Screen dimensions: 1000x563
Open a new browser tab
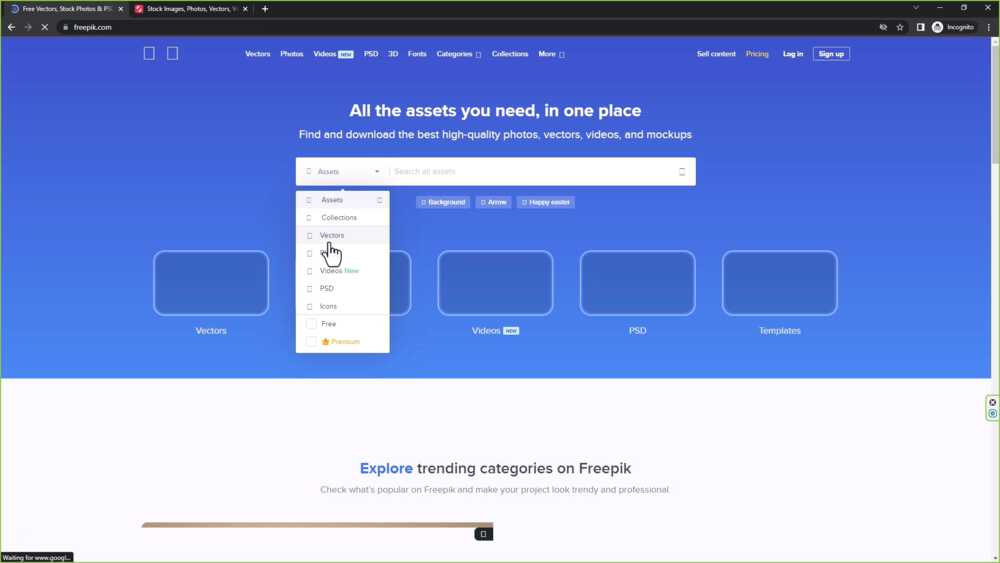(265, 9)
